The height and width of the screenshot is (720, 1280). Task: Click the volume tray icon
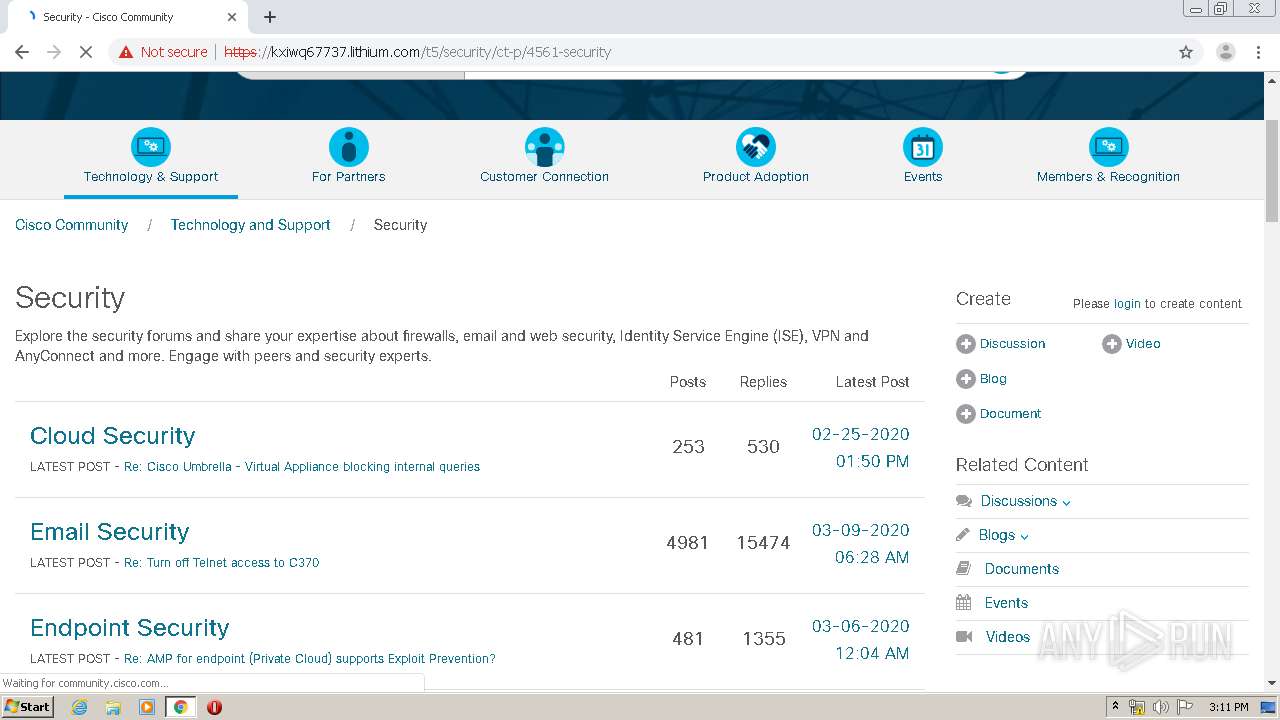[1160, 707]
